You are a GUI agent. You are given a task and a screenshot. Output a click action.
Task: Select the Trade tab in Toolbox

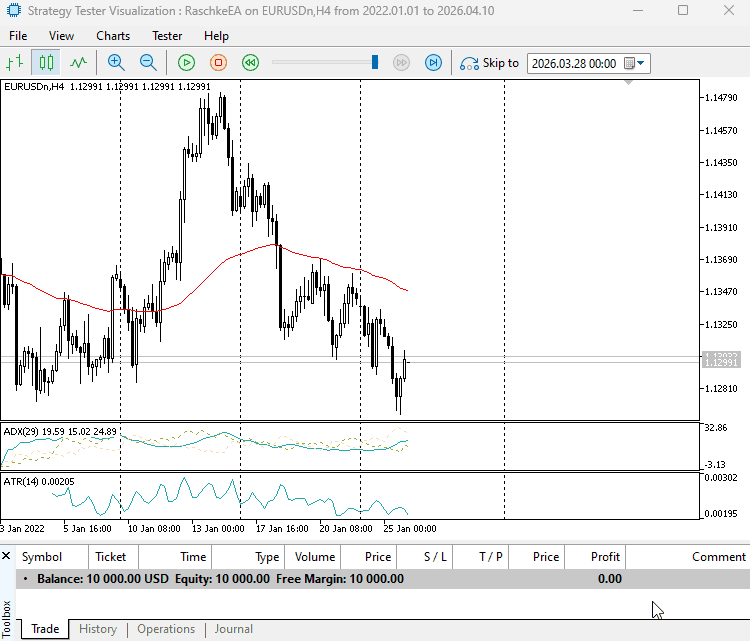click(x=45, y=629)
